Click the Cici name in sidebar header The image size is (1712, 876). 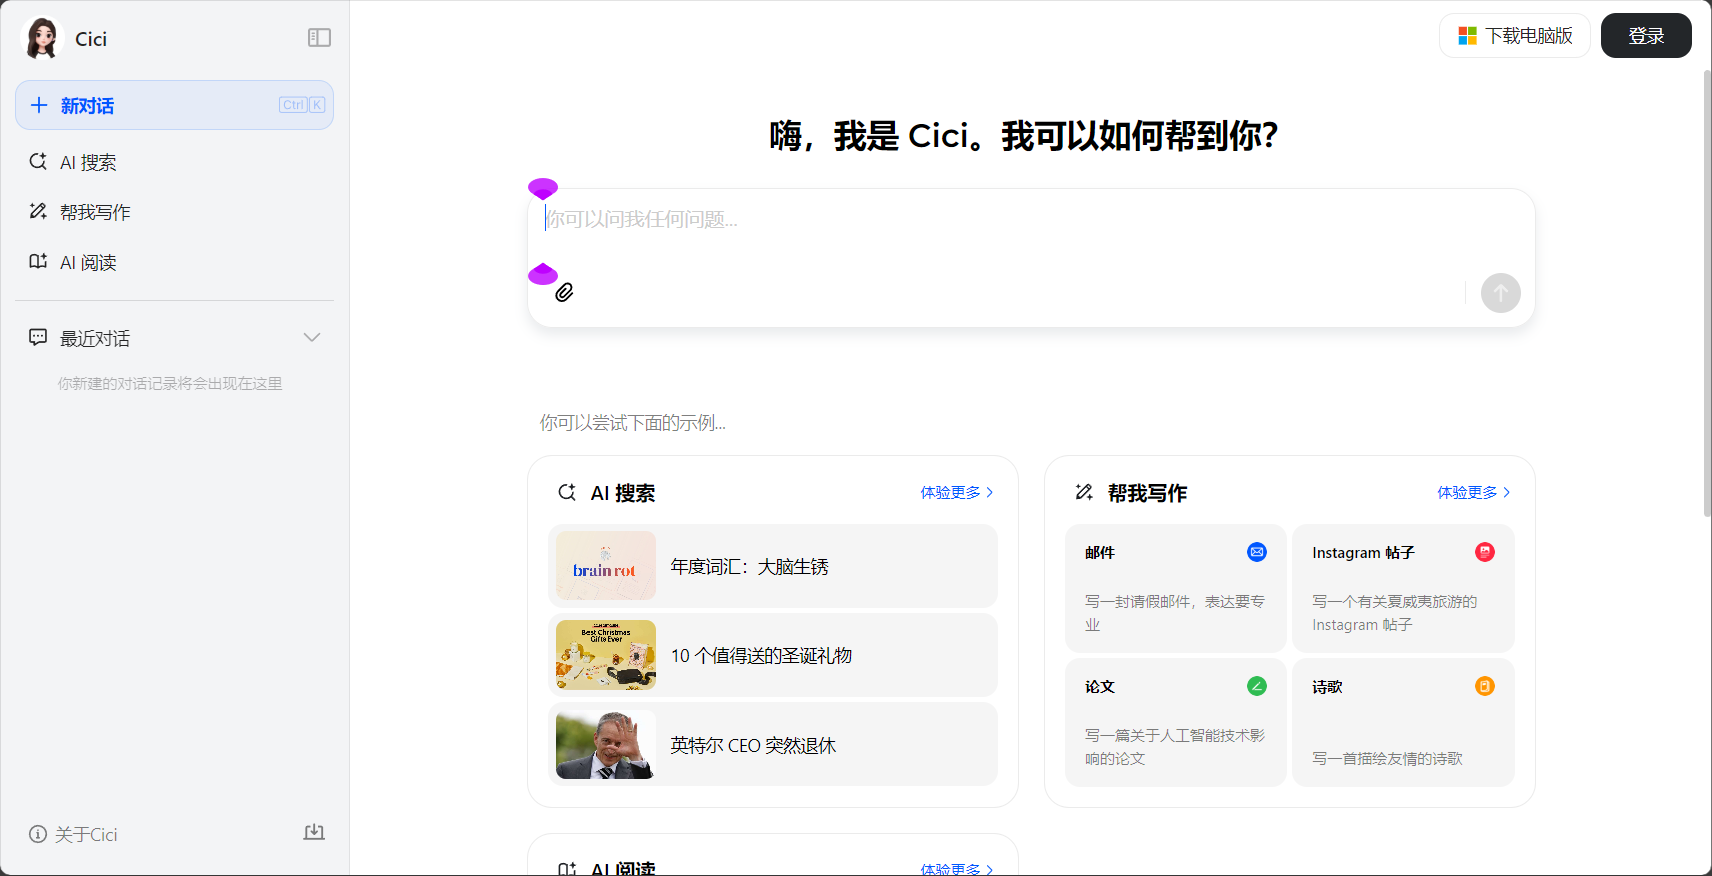tap(91, 39)
